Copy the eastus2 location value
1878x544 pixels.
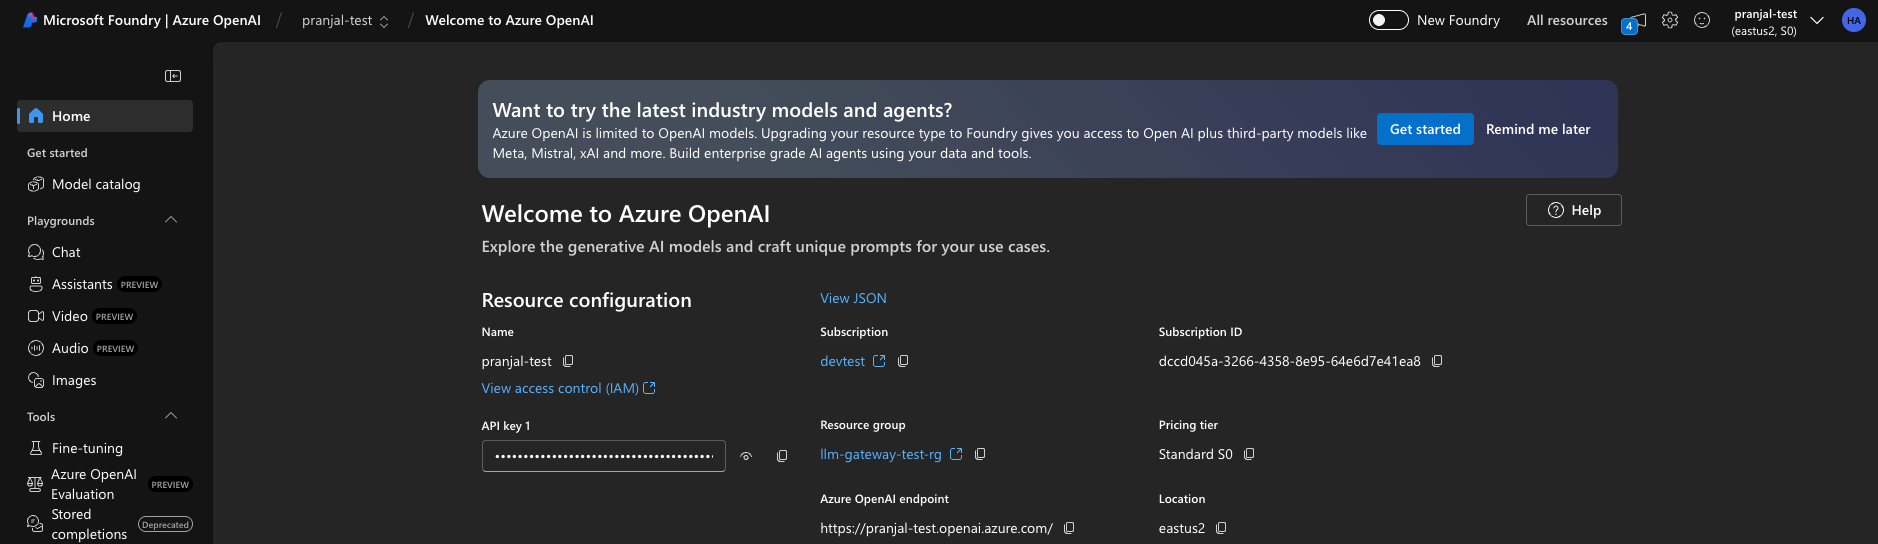pyautogui.click(x=1221, y=528)
